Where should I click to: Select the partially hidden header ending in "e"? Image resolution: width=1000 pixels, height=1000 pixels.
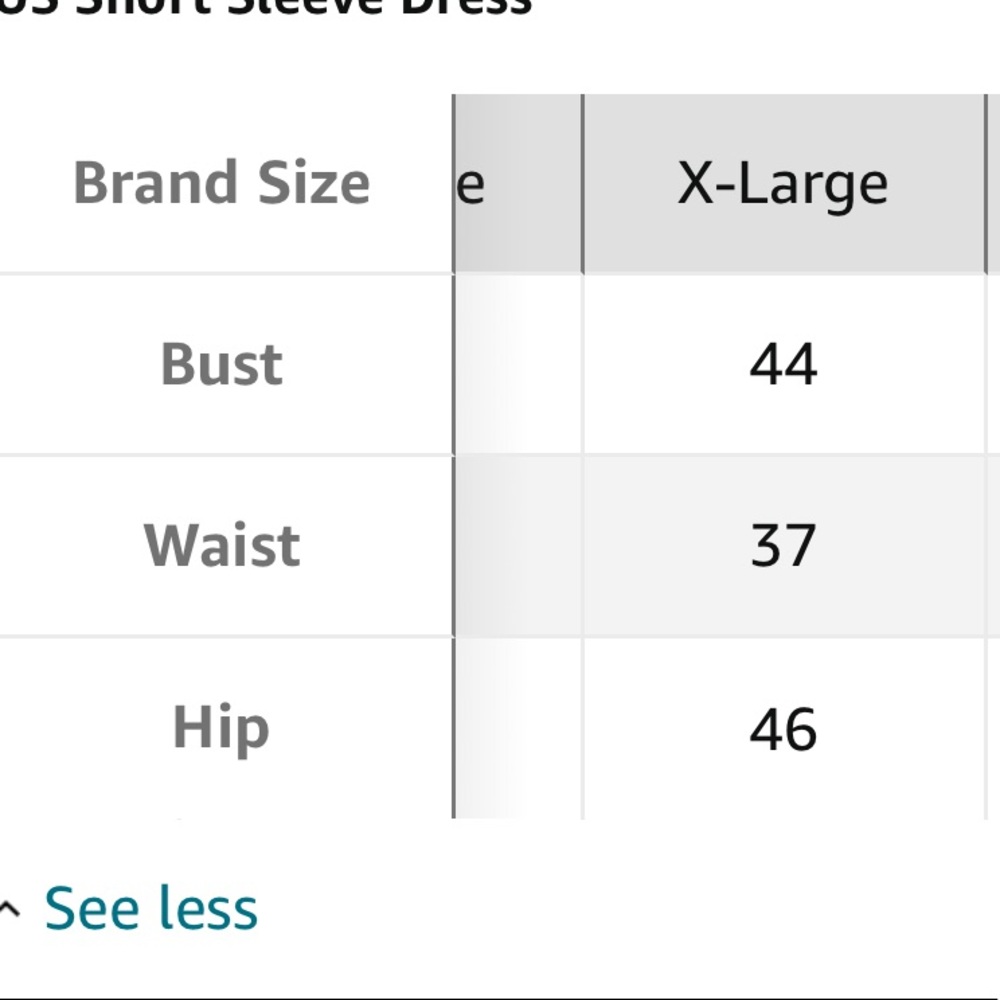(518, 184)
